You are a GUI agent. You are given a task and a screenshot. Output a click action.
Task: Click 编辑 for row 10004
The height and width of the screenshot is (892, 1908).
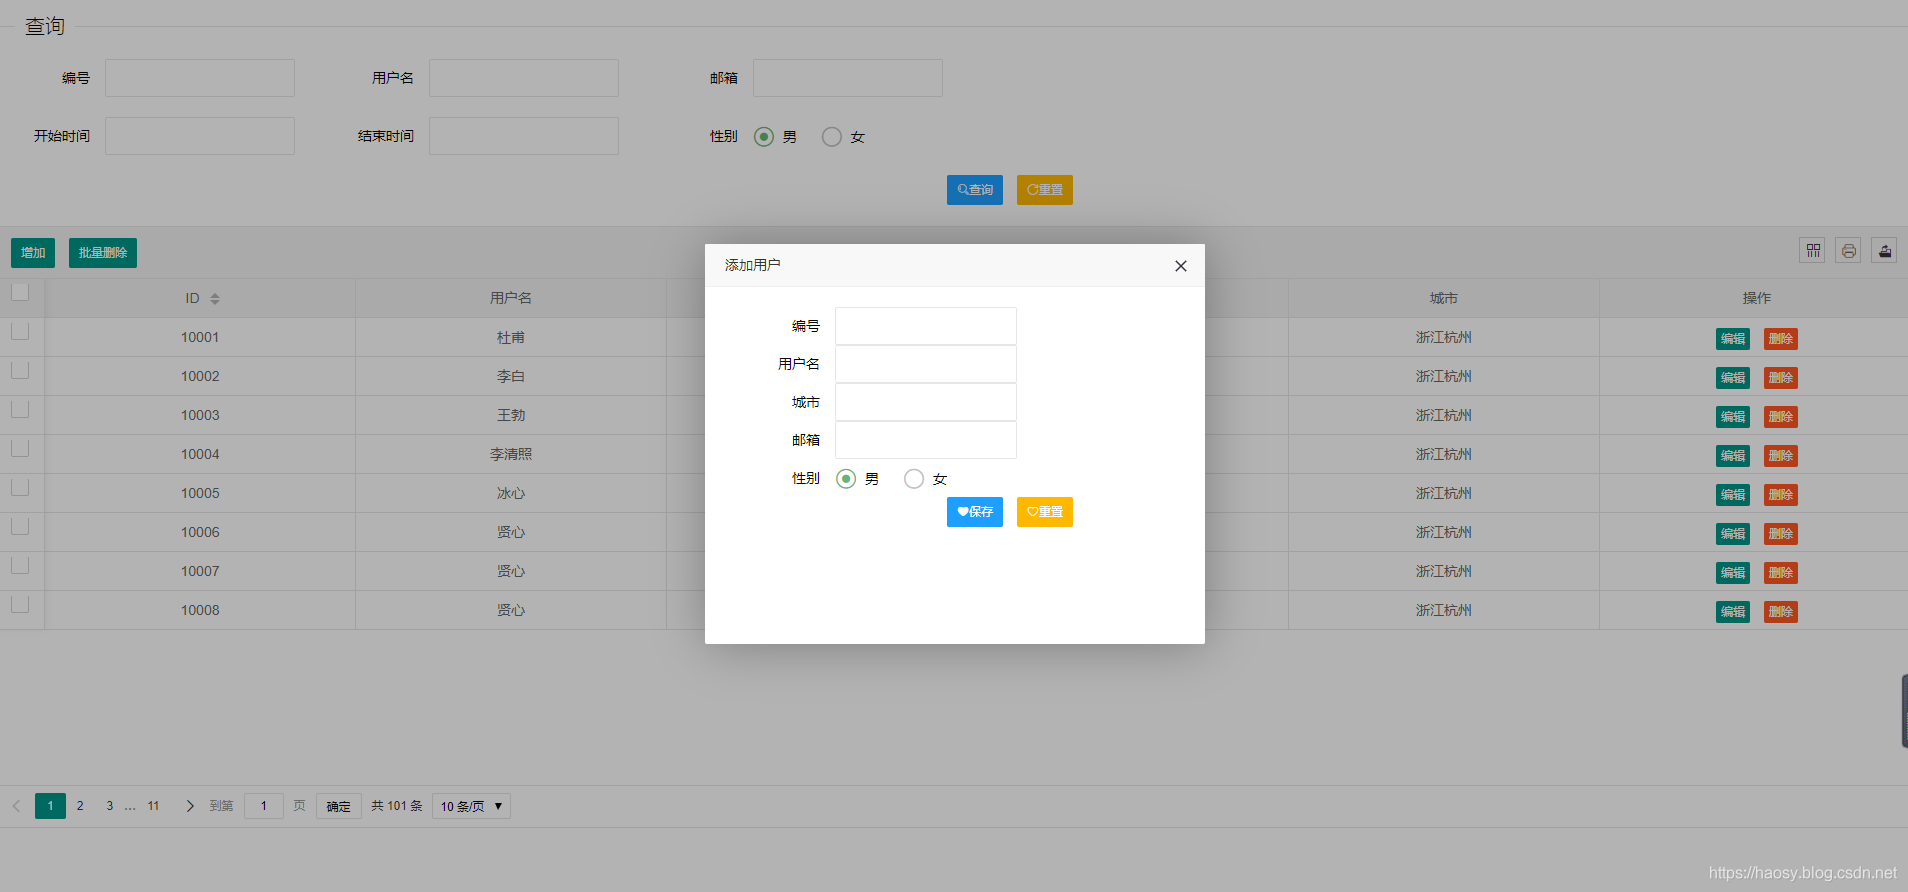pyautogui.click(x=1733, y=456)
